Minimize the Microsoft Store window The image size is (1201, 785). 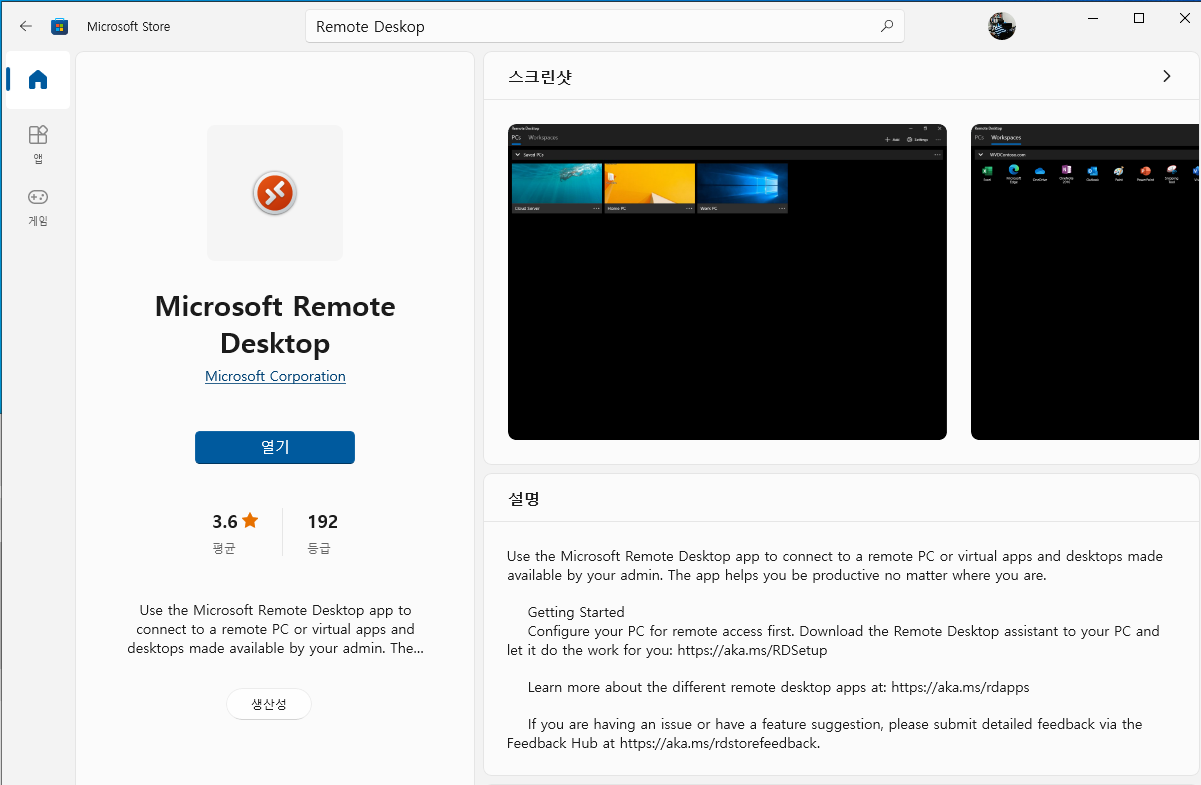point(1093,18)
